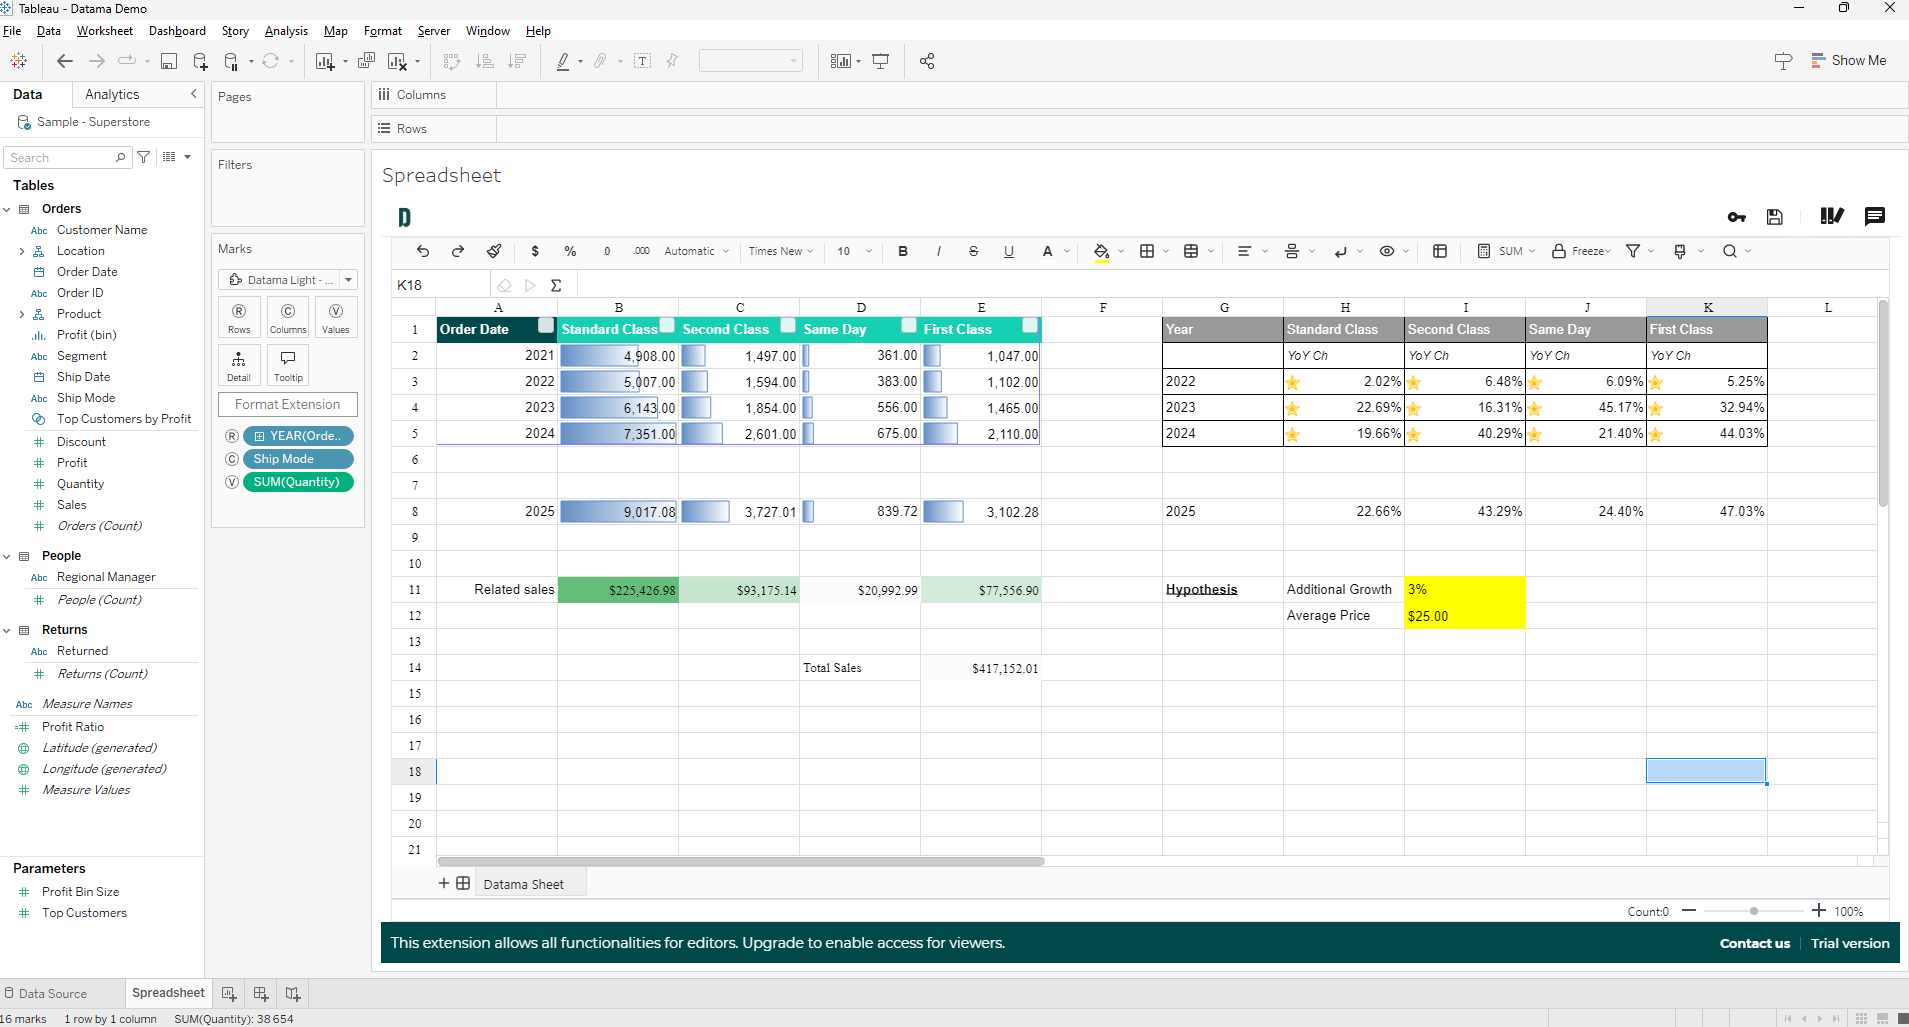Screen dimensions: 1909x1027
Task: Toggle bold formatting in spreadsheet
Action: click(903, 251)
